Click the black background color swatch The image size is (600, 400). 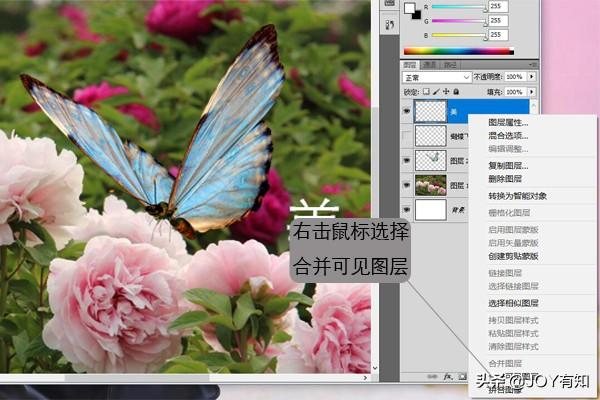coord(417,15)
